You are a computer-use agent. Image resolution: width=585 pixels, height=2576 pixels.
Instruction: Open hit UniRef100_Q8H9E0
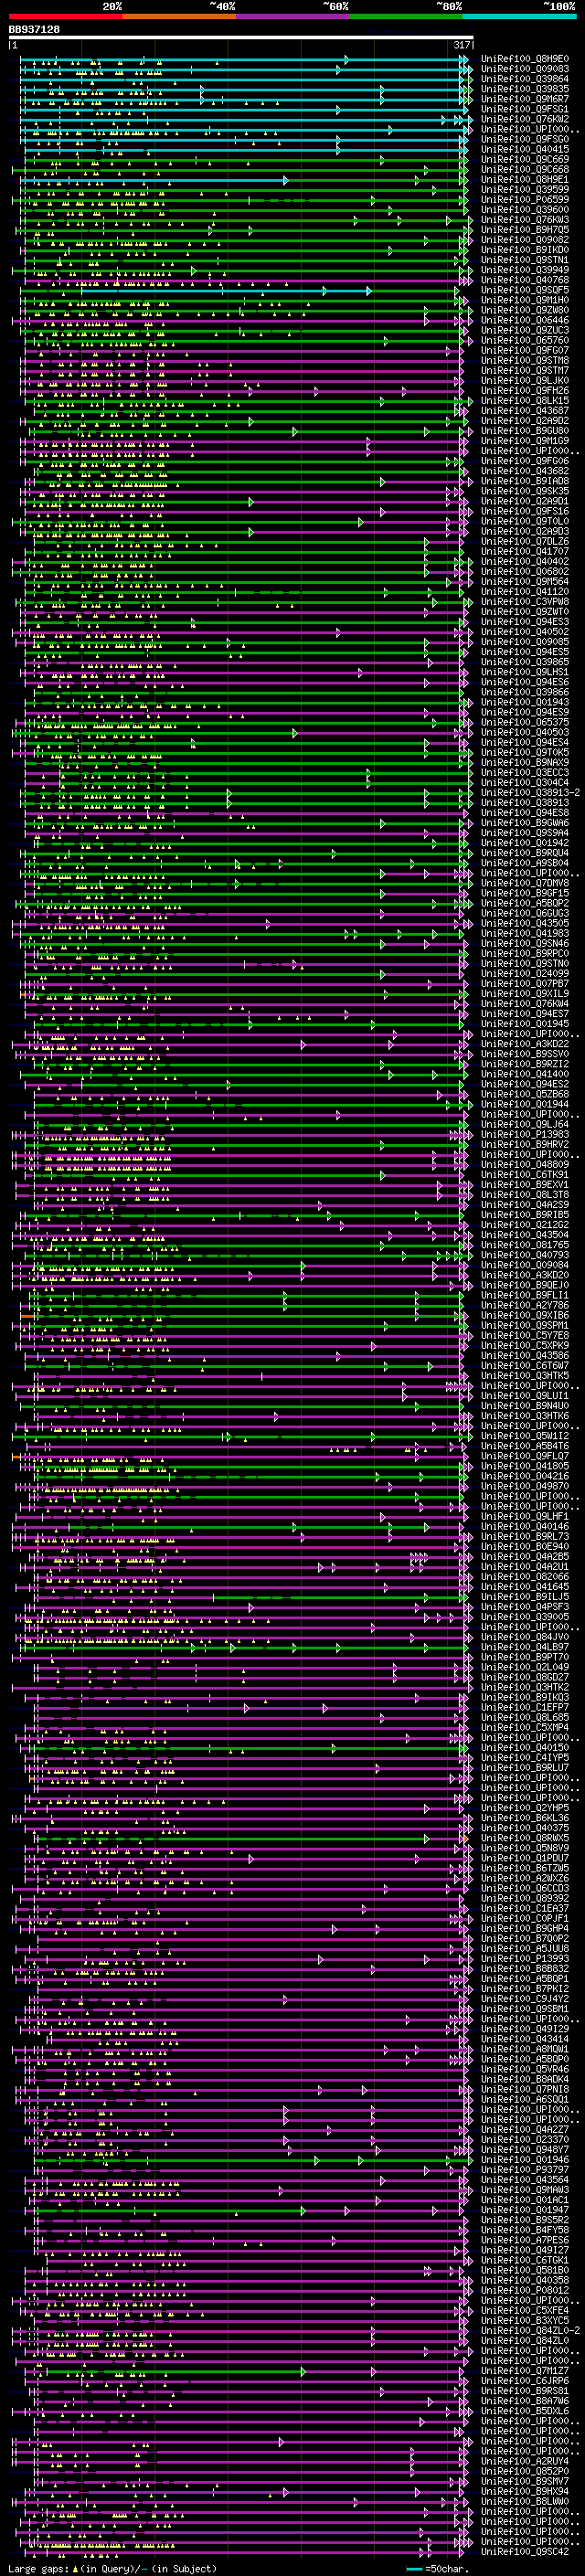point(525,59)
